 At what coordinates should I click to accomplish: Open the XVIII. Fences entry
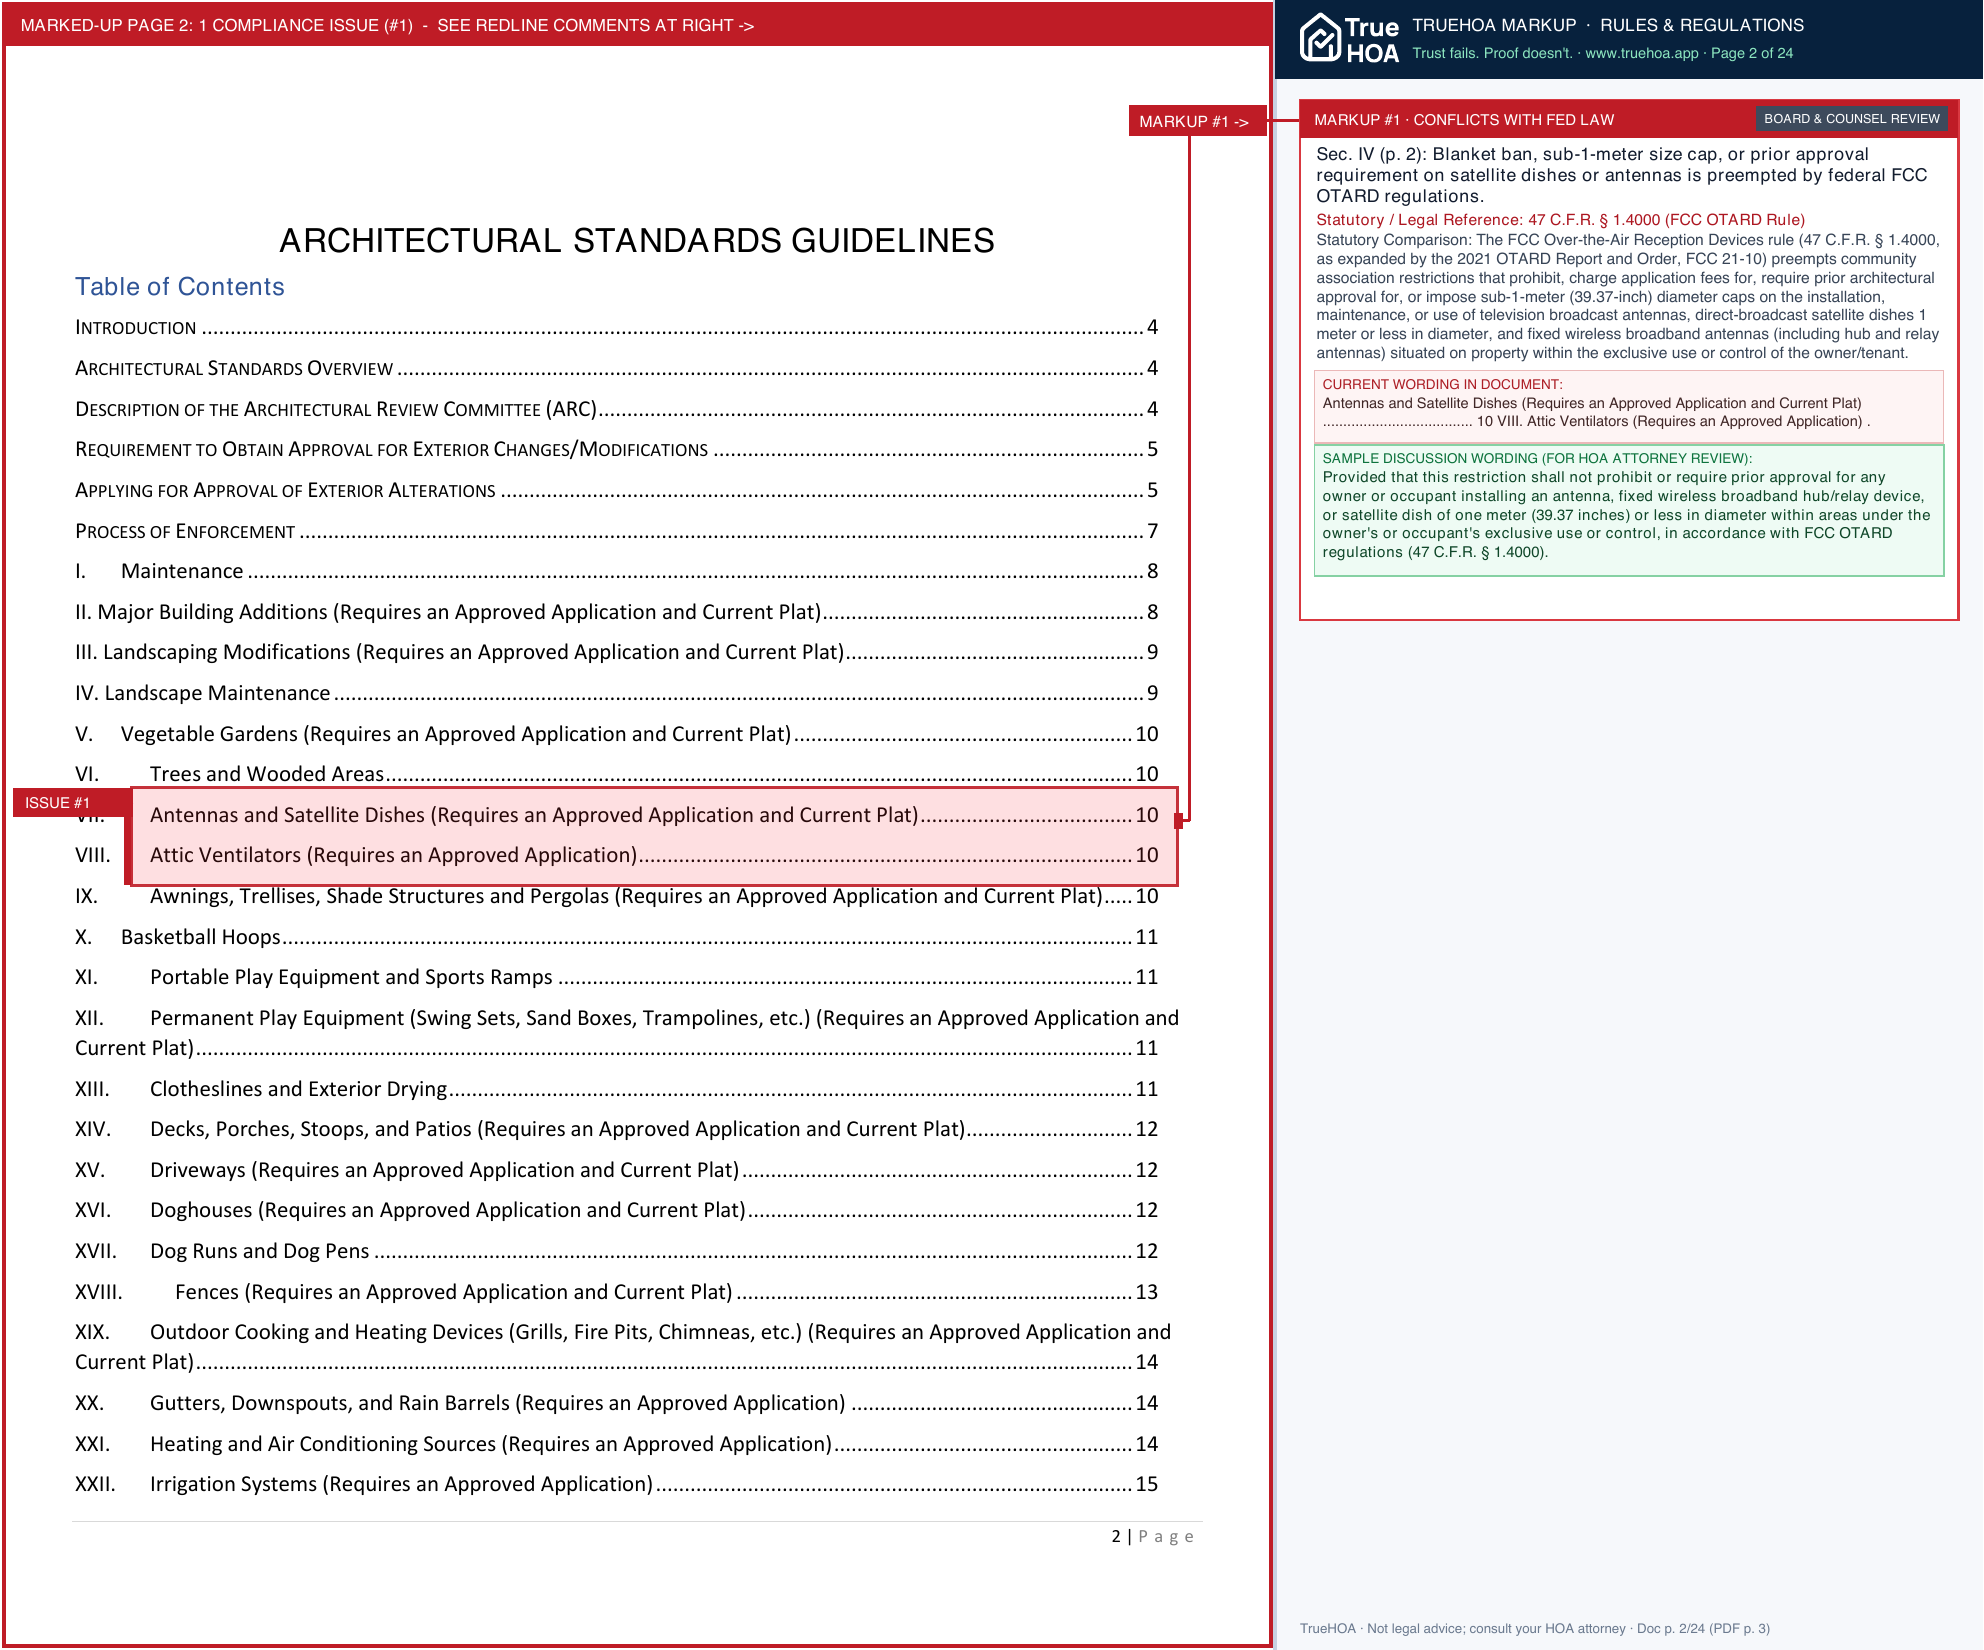click(x=616, y=1292)
